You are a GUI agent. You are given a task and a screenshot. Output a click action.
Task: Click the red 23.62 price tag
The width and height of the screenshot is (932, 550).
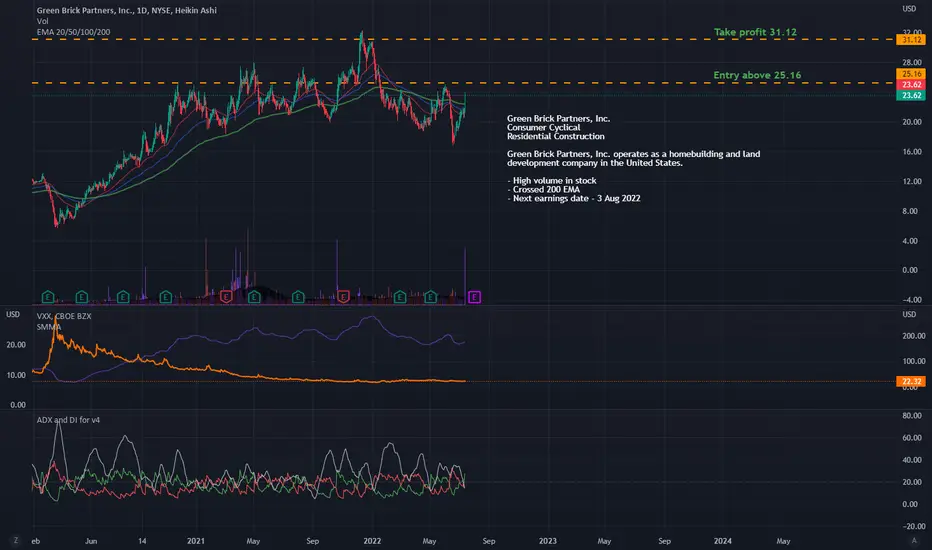tap(911, 84)
